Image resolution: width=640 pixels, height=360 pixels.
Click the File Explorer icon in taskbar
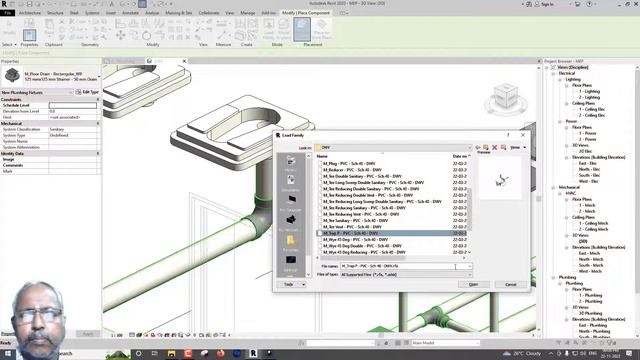171,353
